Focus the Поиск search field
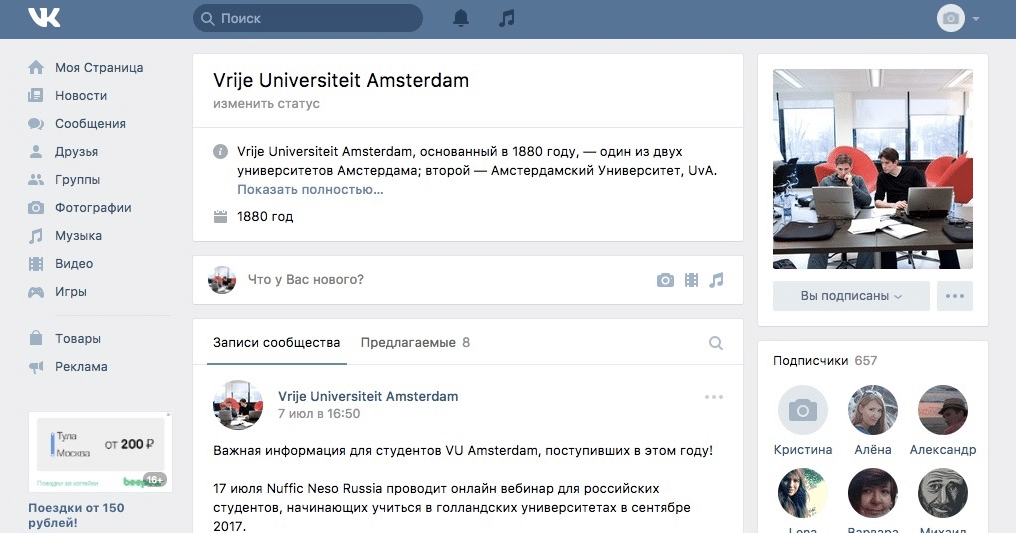1016x533 pixels. 308,18
